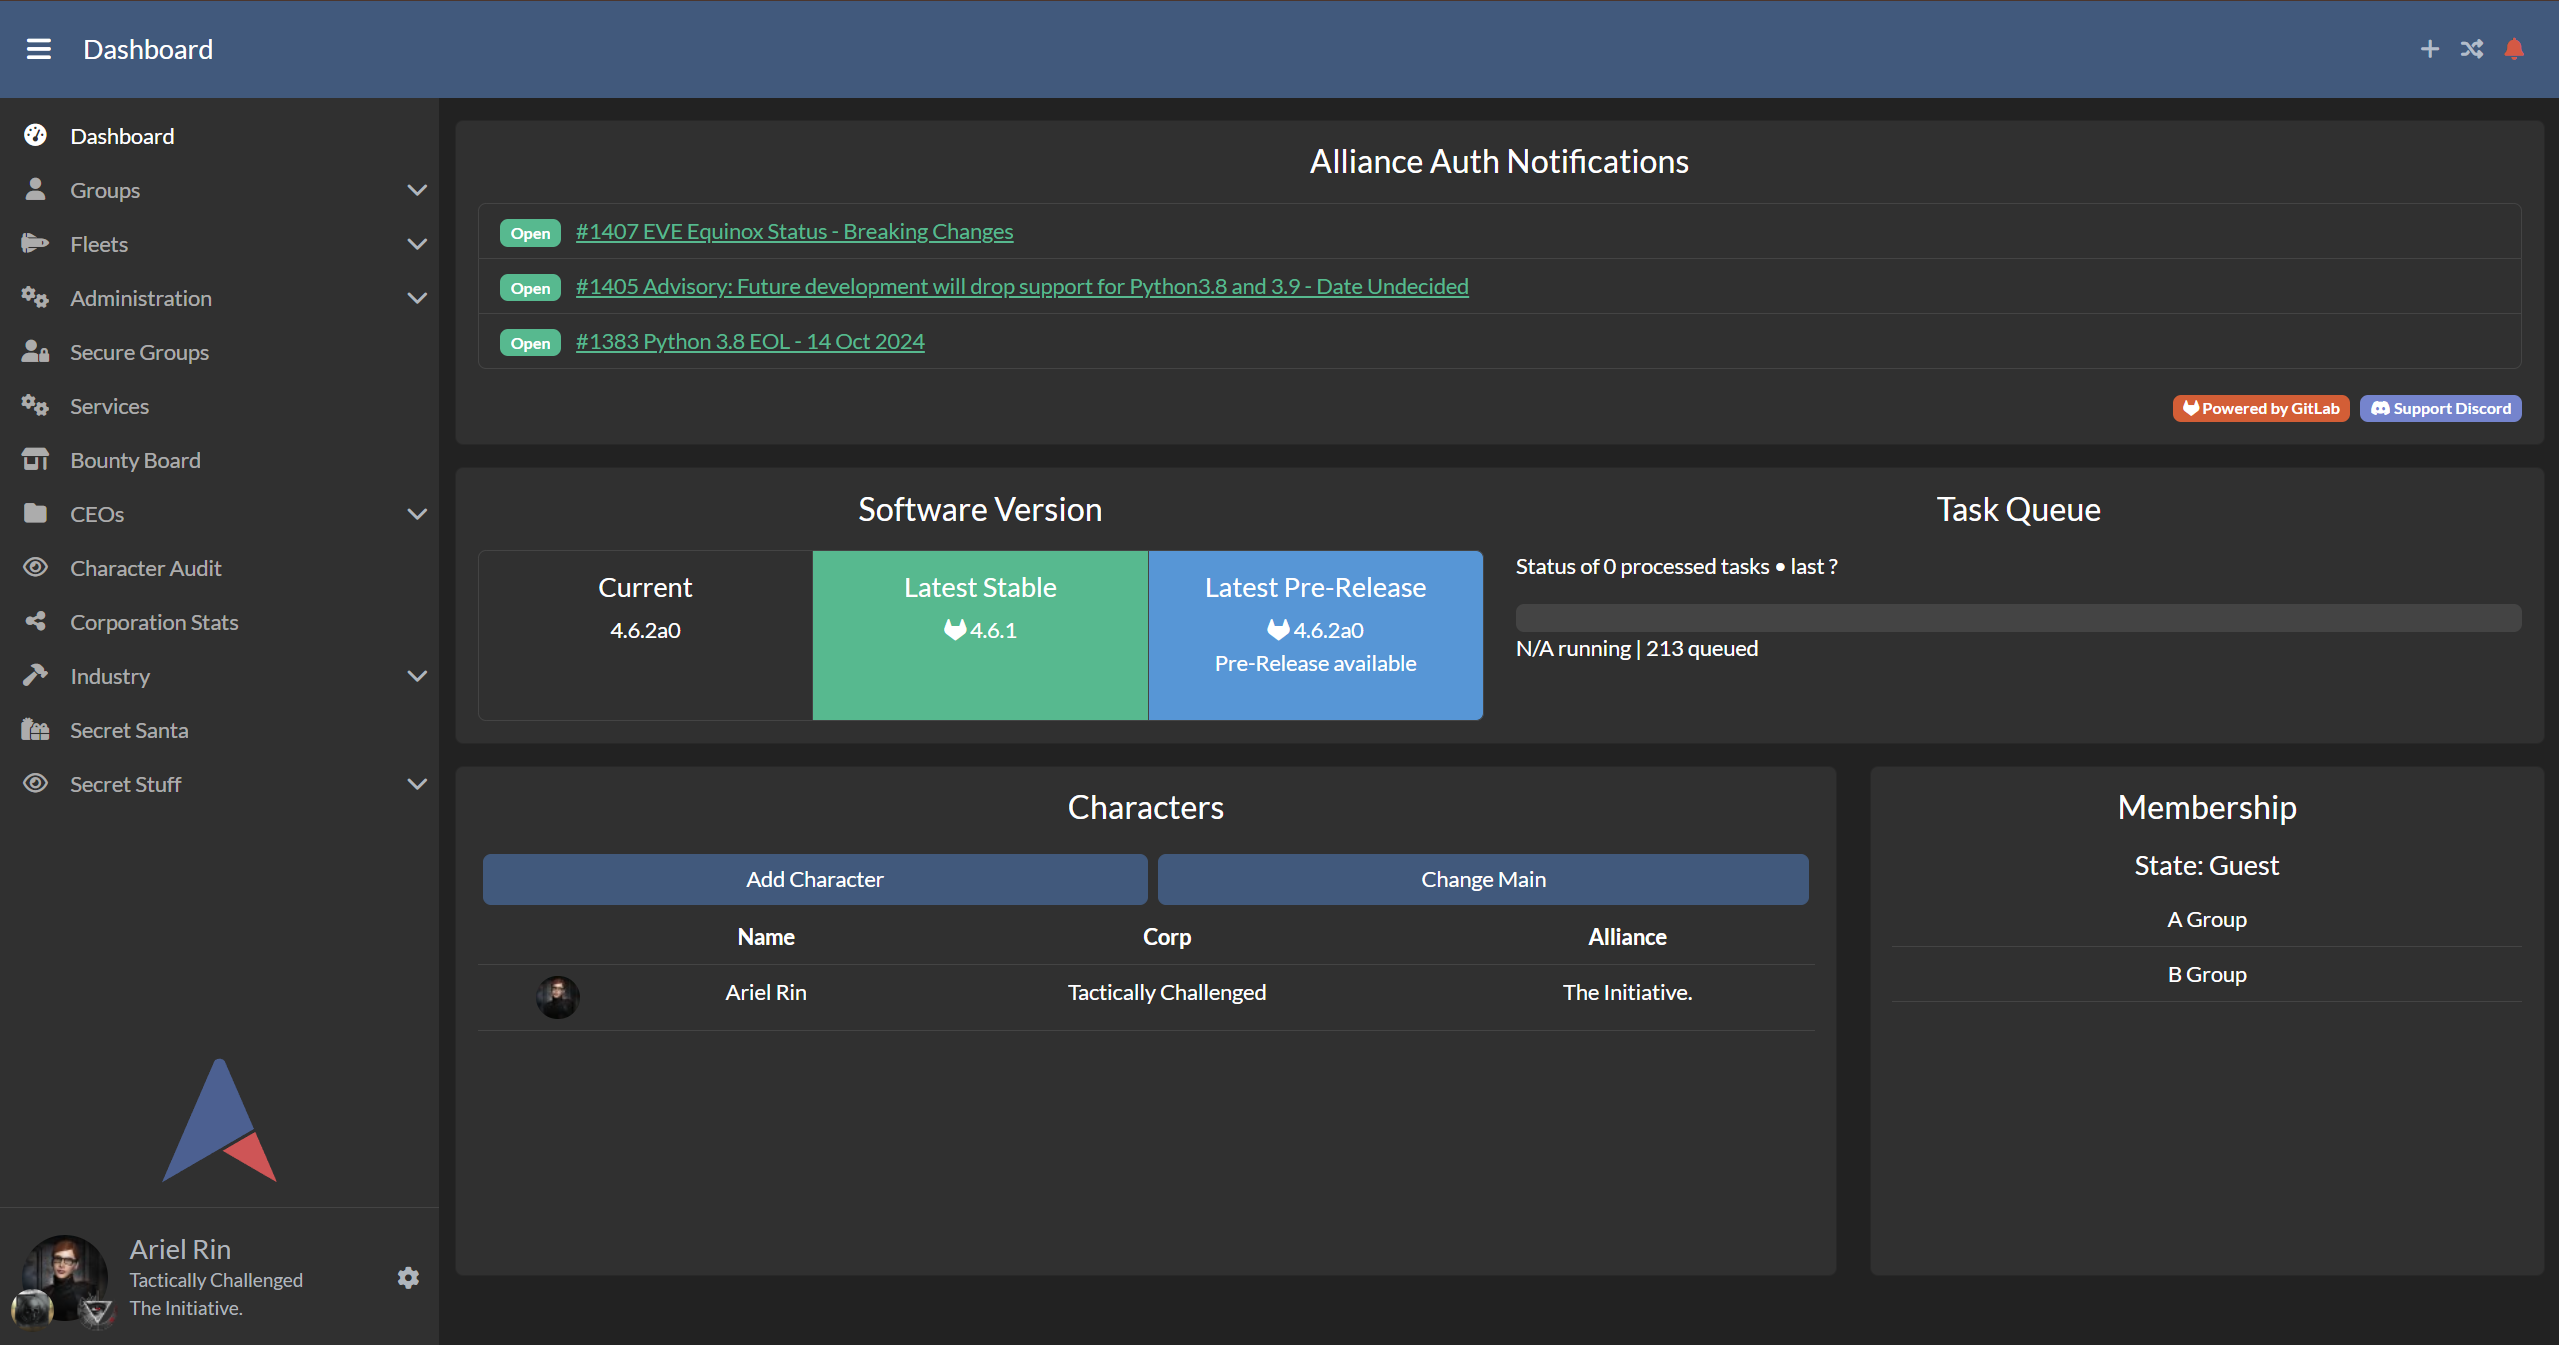This screenshot has width=2559, height=1345.
Task: Click the plus icon in header
Action: 2429,49
